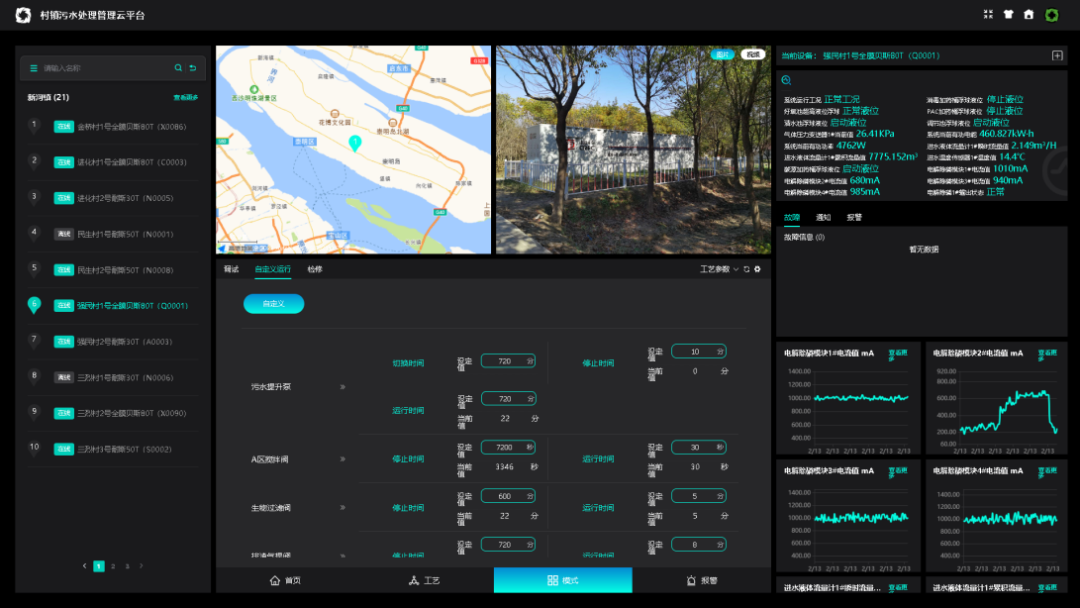The height and width of the screenshot is (608, 1080).
Task: Expand the A区搅拌阀 row chevron
Action: [342, 459]
